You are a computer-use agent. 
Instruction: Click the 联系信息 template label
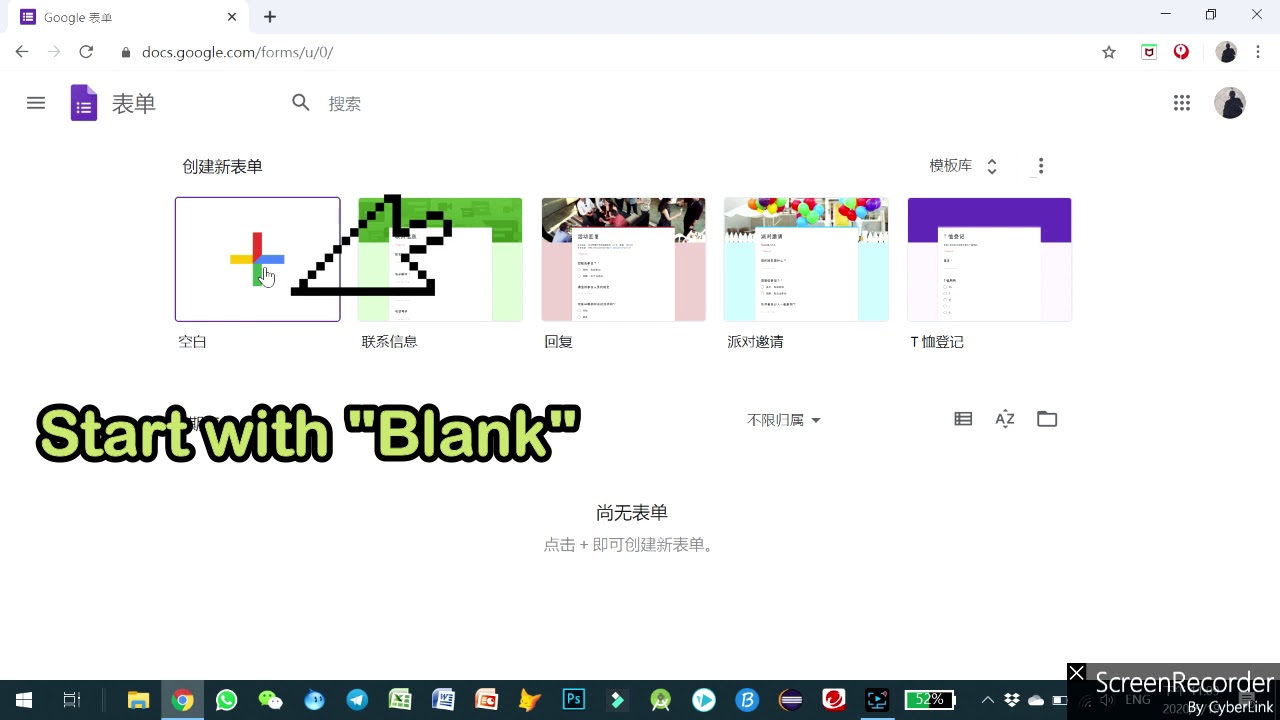[389, 342]
